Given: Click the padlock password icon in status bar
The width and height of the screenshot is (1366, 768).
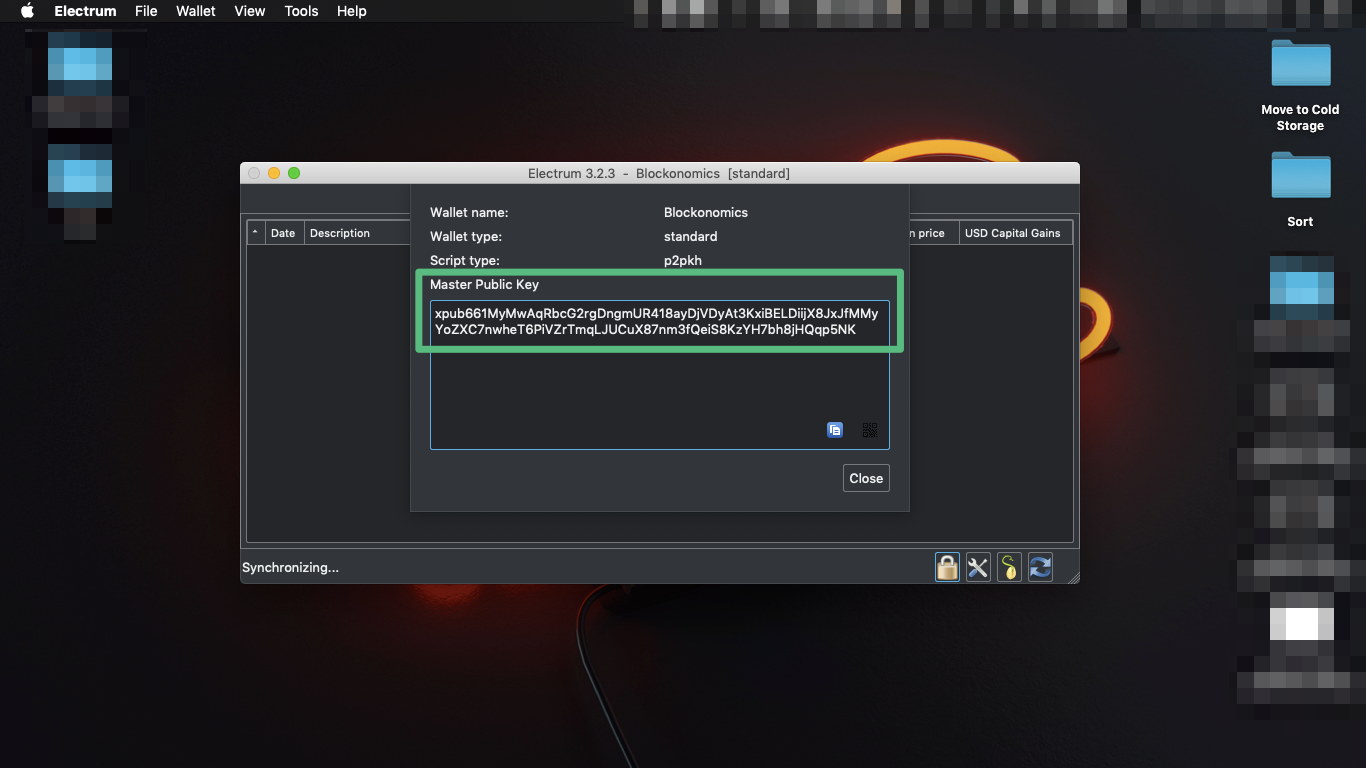Looking at the screenshot, I should 947,567.
